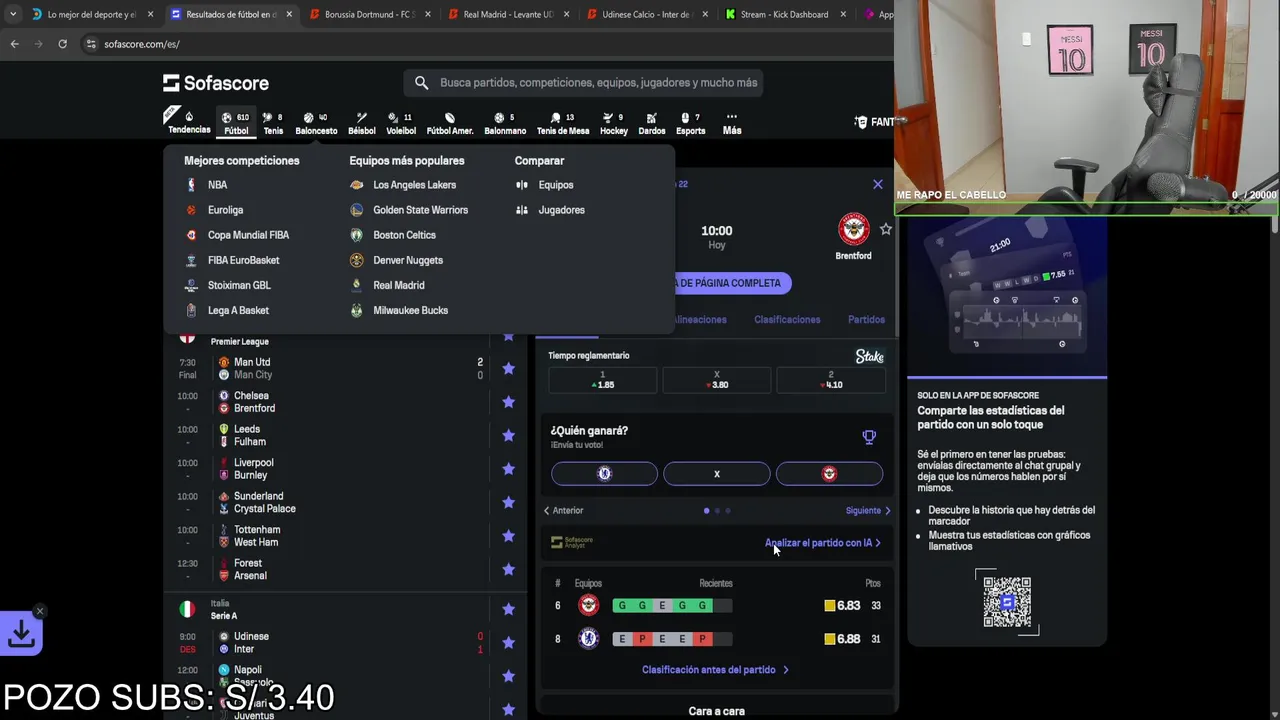Toggle favorite star for Sunderland Crystal Palace
The width and height of the screenshot is (1280, 720).
(508, 502)
